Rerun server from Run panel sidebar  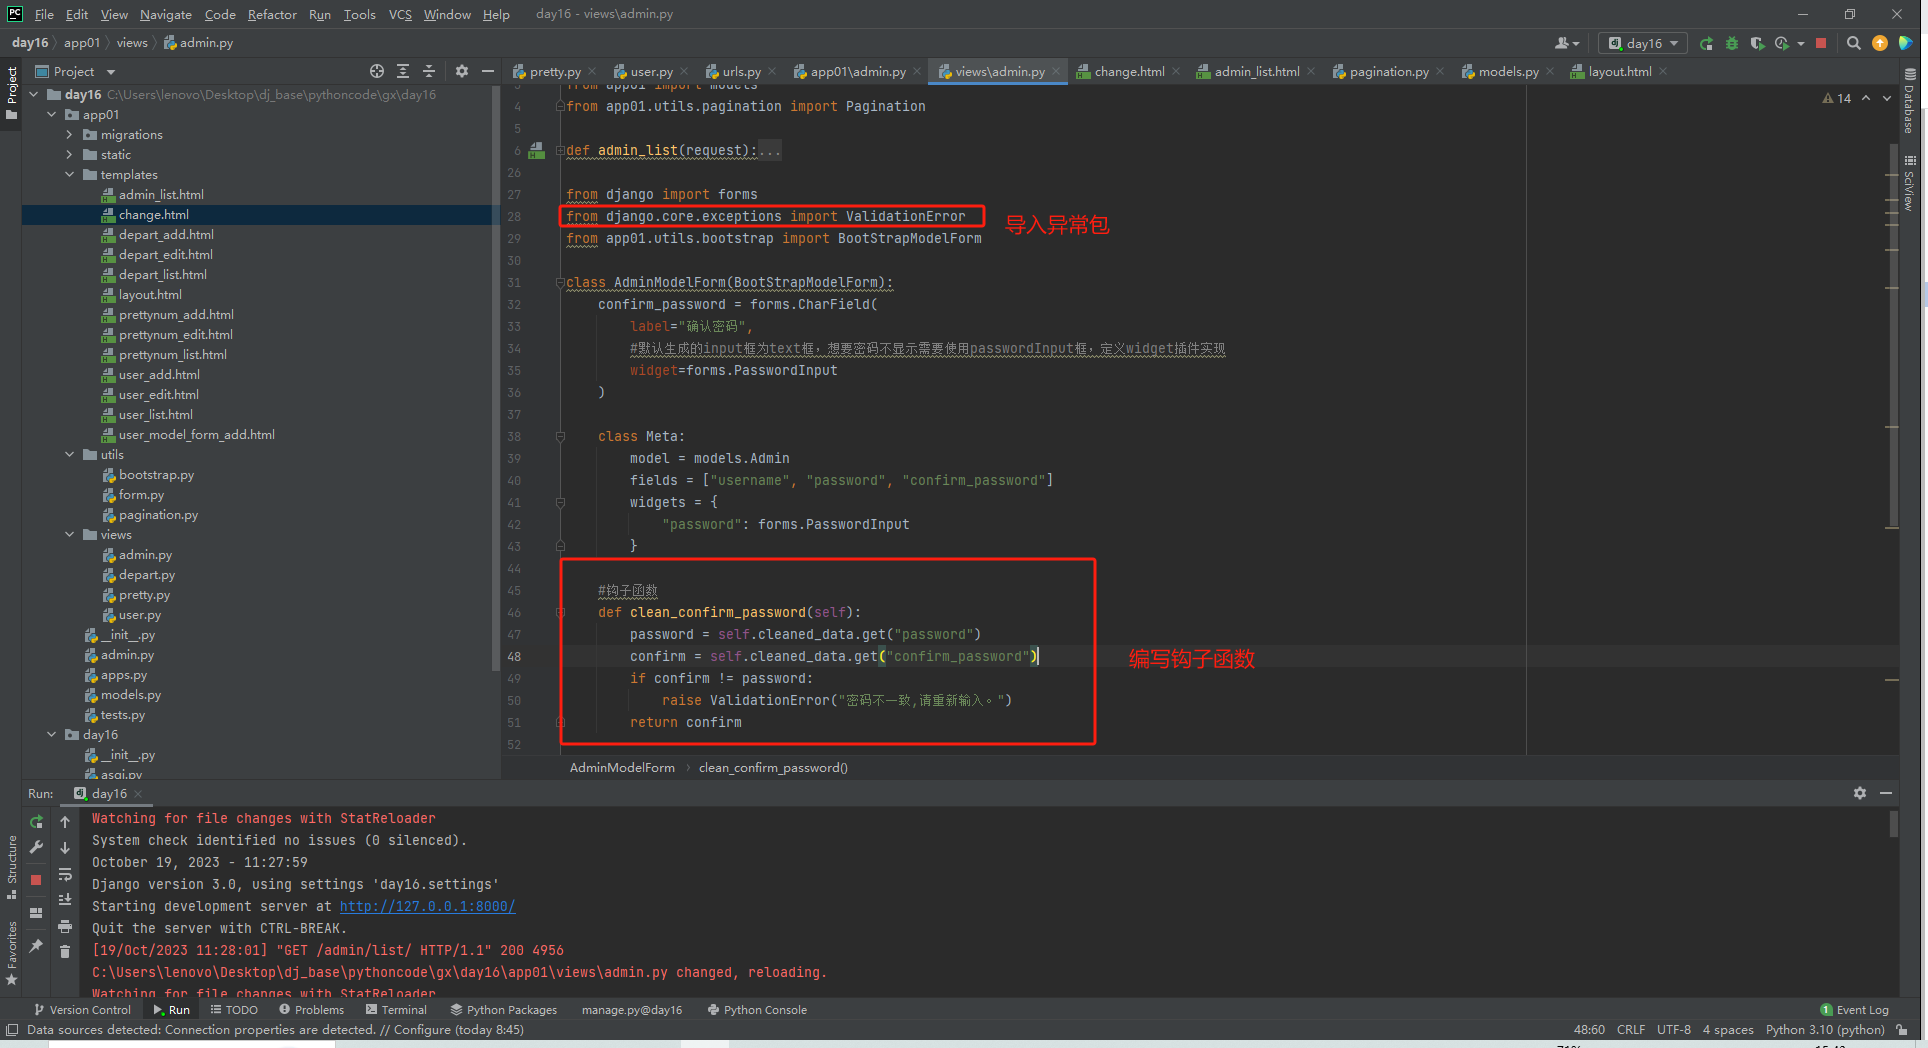pos(36,822)
